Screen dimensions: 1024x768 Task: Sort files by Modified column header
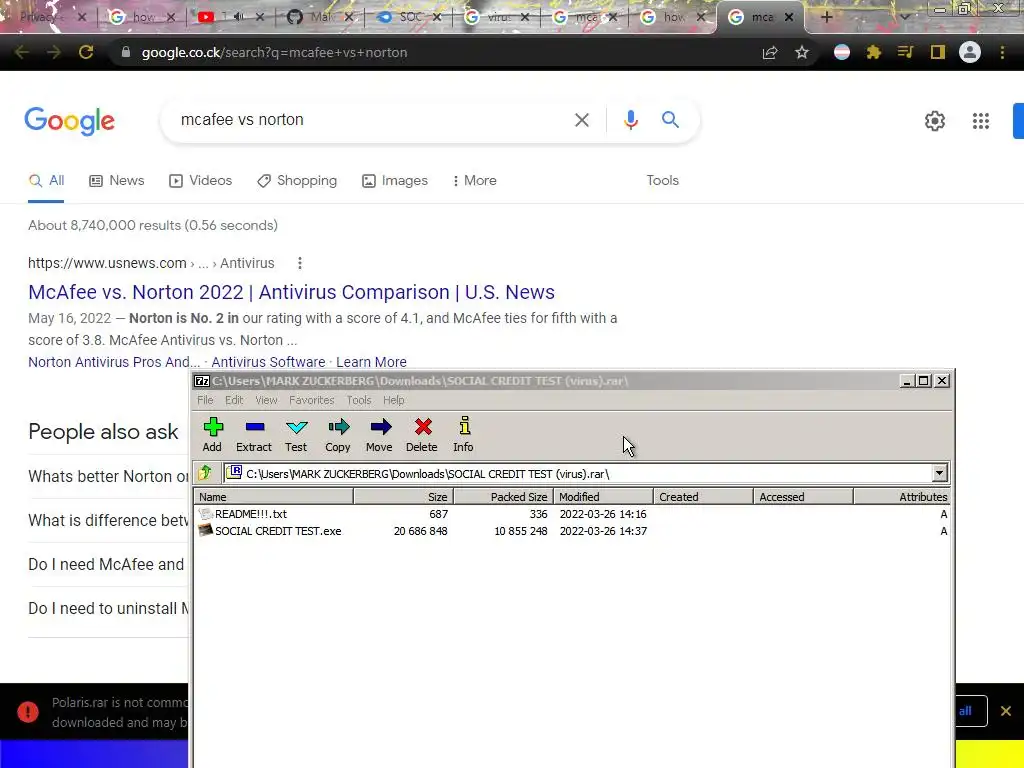603,497
